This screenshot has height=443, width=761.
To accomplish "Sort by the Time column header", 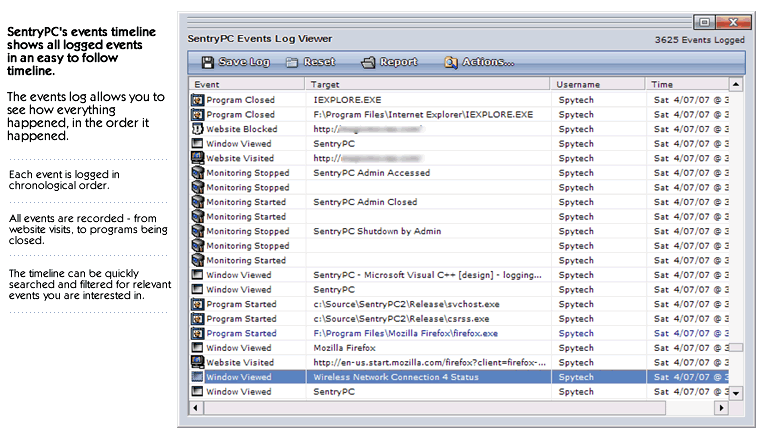I will point(687,84).
